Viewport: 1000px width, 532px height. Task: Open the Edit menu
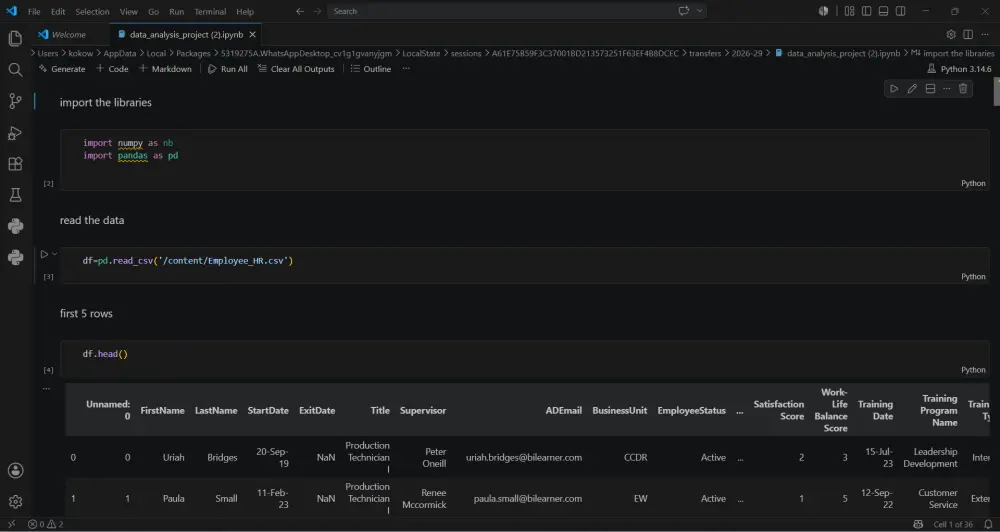click(x=58, y=11)
